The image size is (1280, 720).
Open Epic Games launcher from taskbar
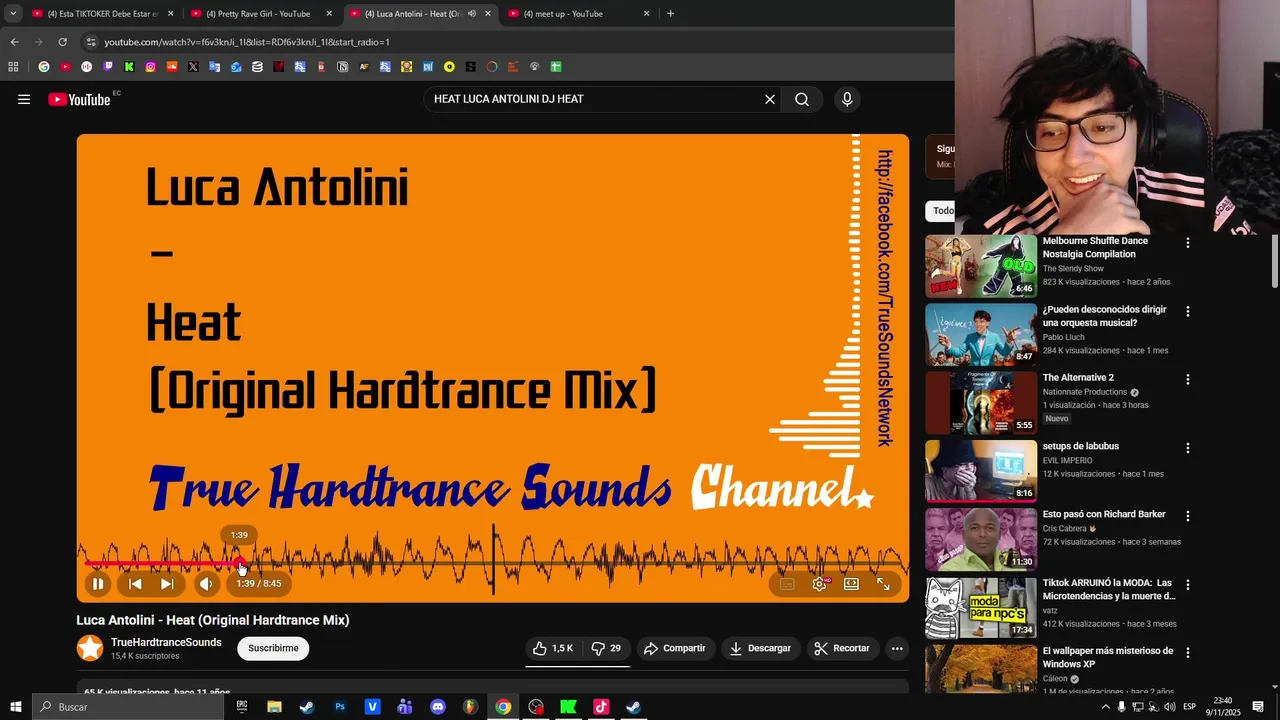coord(242,707)
